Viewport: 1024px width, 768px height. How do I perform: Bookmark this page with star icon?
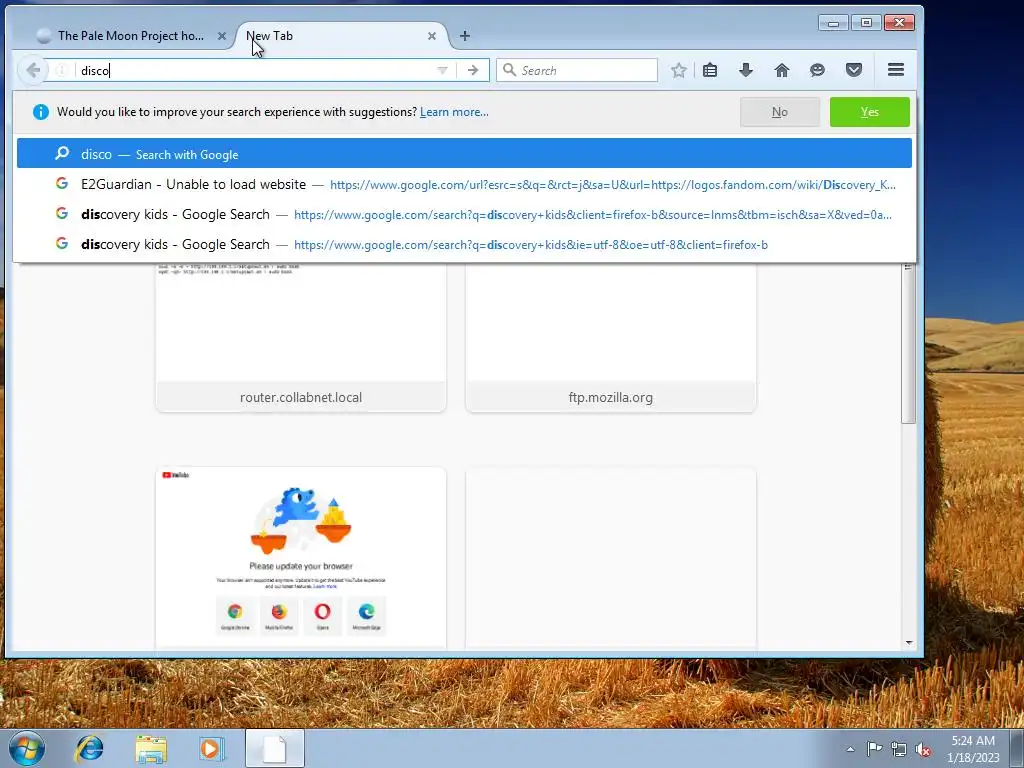point(679,70)
